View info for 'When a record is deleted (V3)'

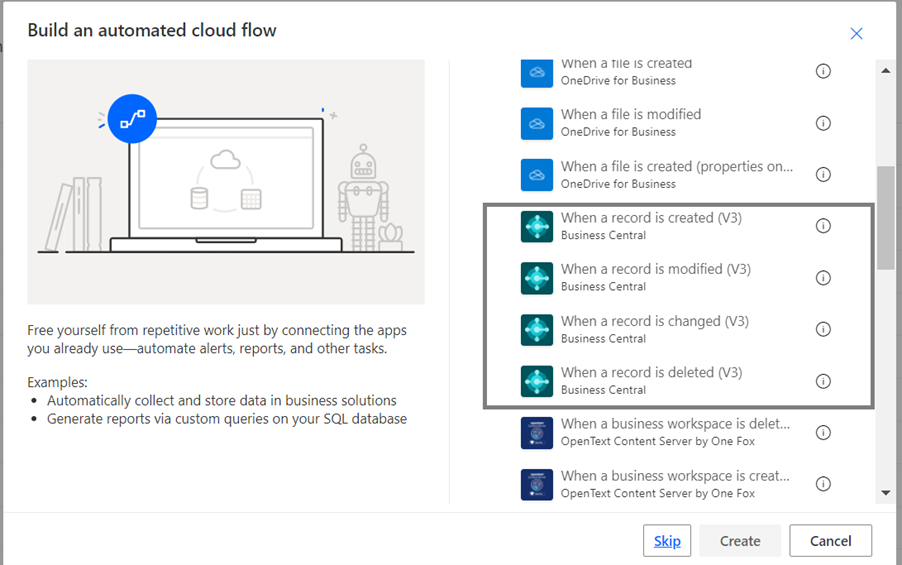(823, 381)
